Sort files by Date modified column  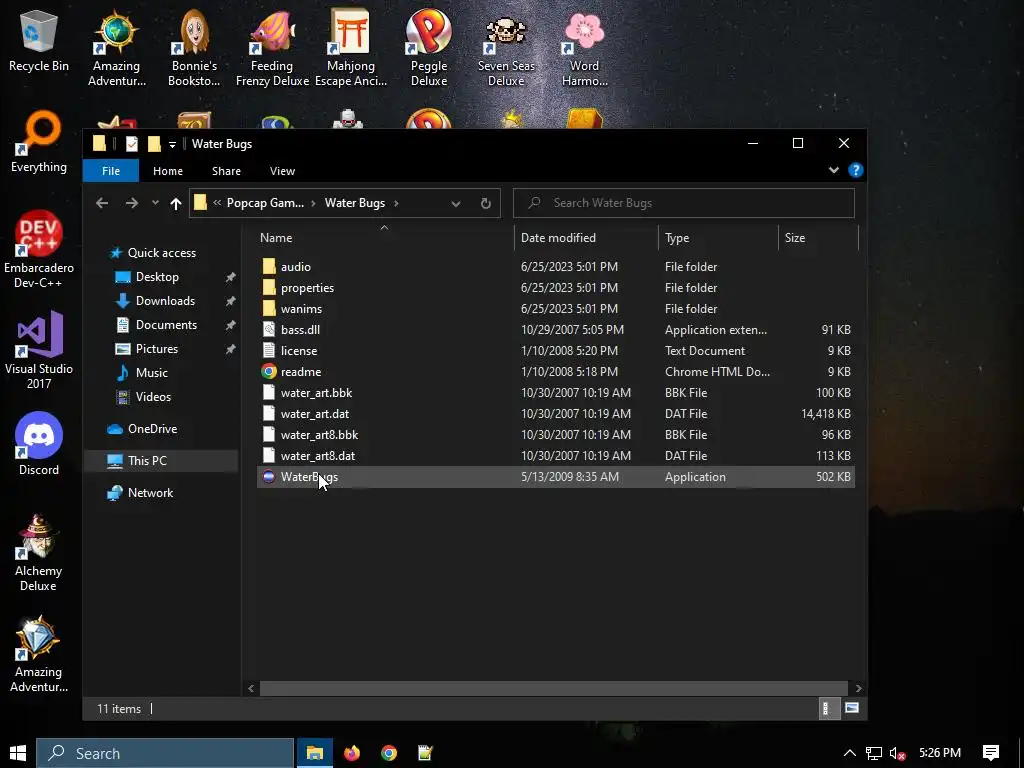coord(586,238)
